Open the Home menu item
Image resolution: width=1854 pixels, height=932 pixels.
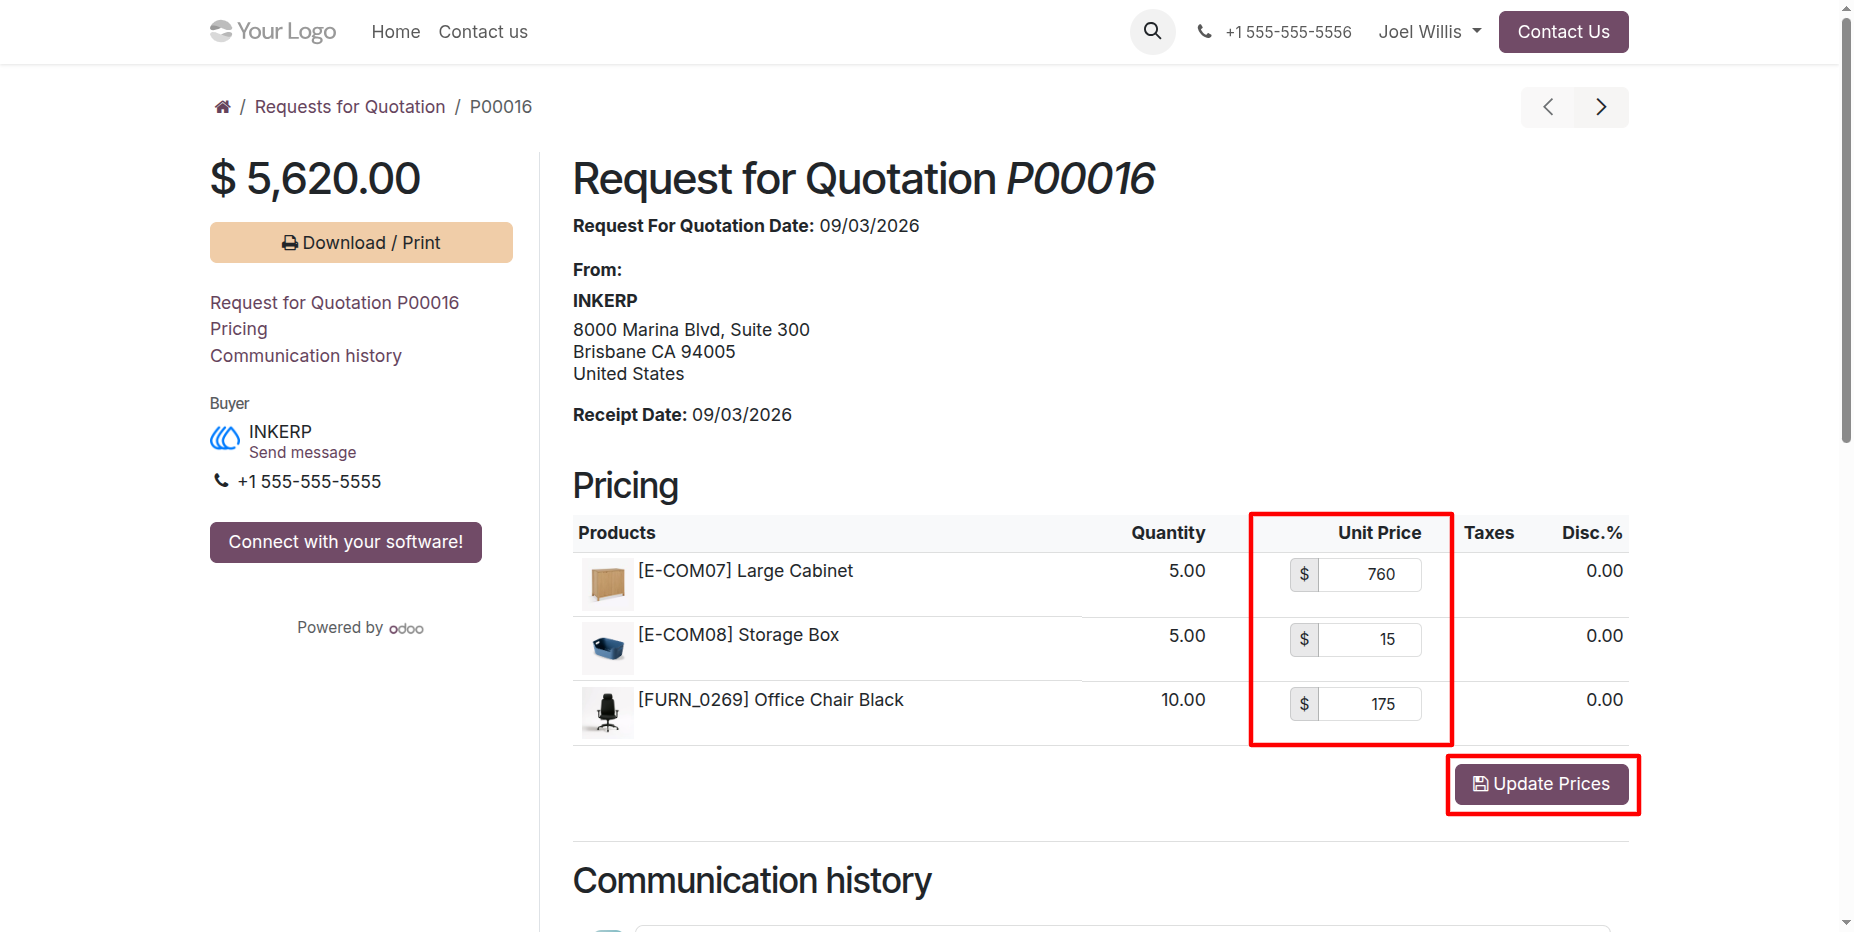[x=396, y=32]
